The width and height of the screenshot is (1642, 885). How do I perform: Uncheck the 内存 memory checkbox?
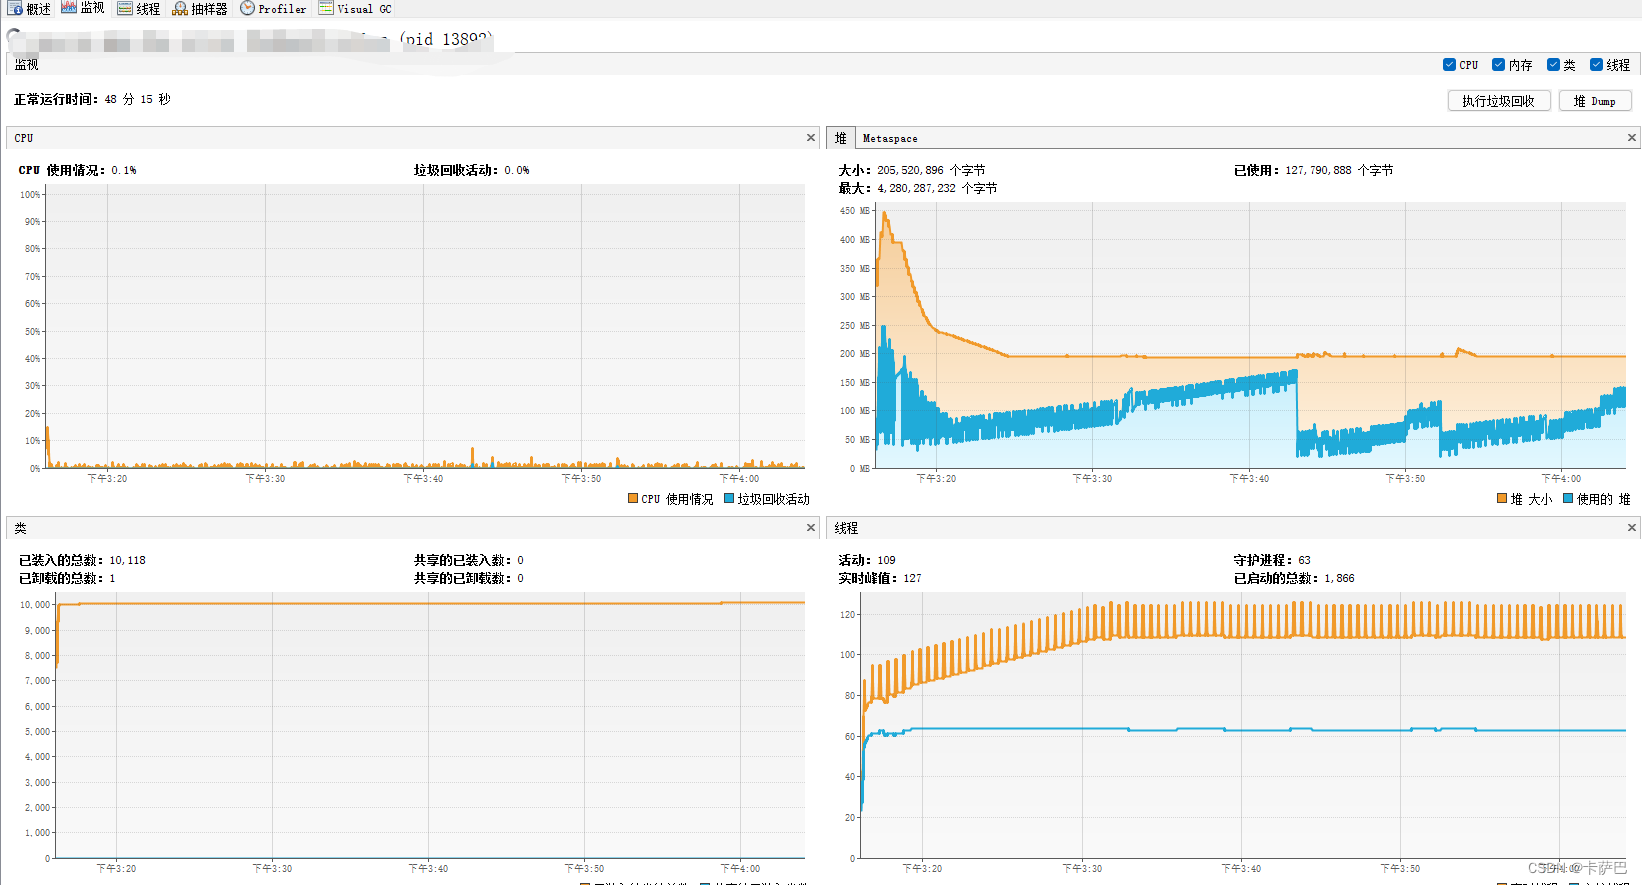[x=1498, y=65]
